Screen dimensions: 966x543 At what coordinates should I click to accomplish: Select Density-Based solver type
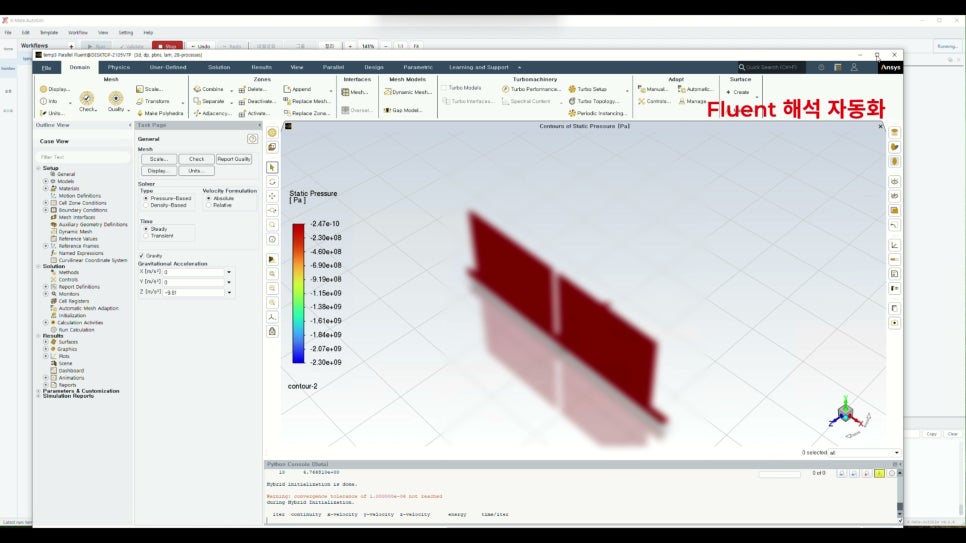pyautogui.click(x=146, y=205)
